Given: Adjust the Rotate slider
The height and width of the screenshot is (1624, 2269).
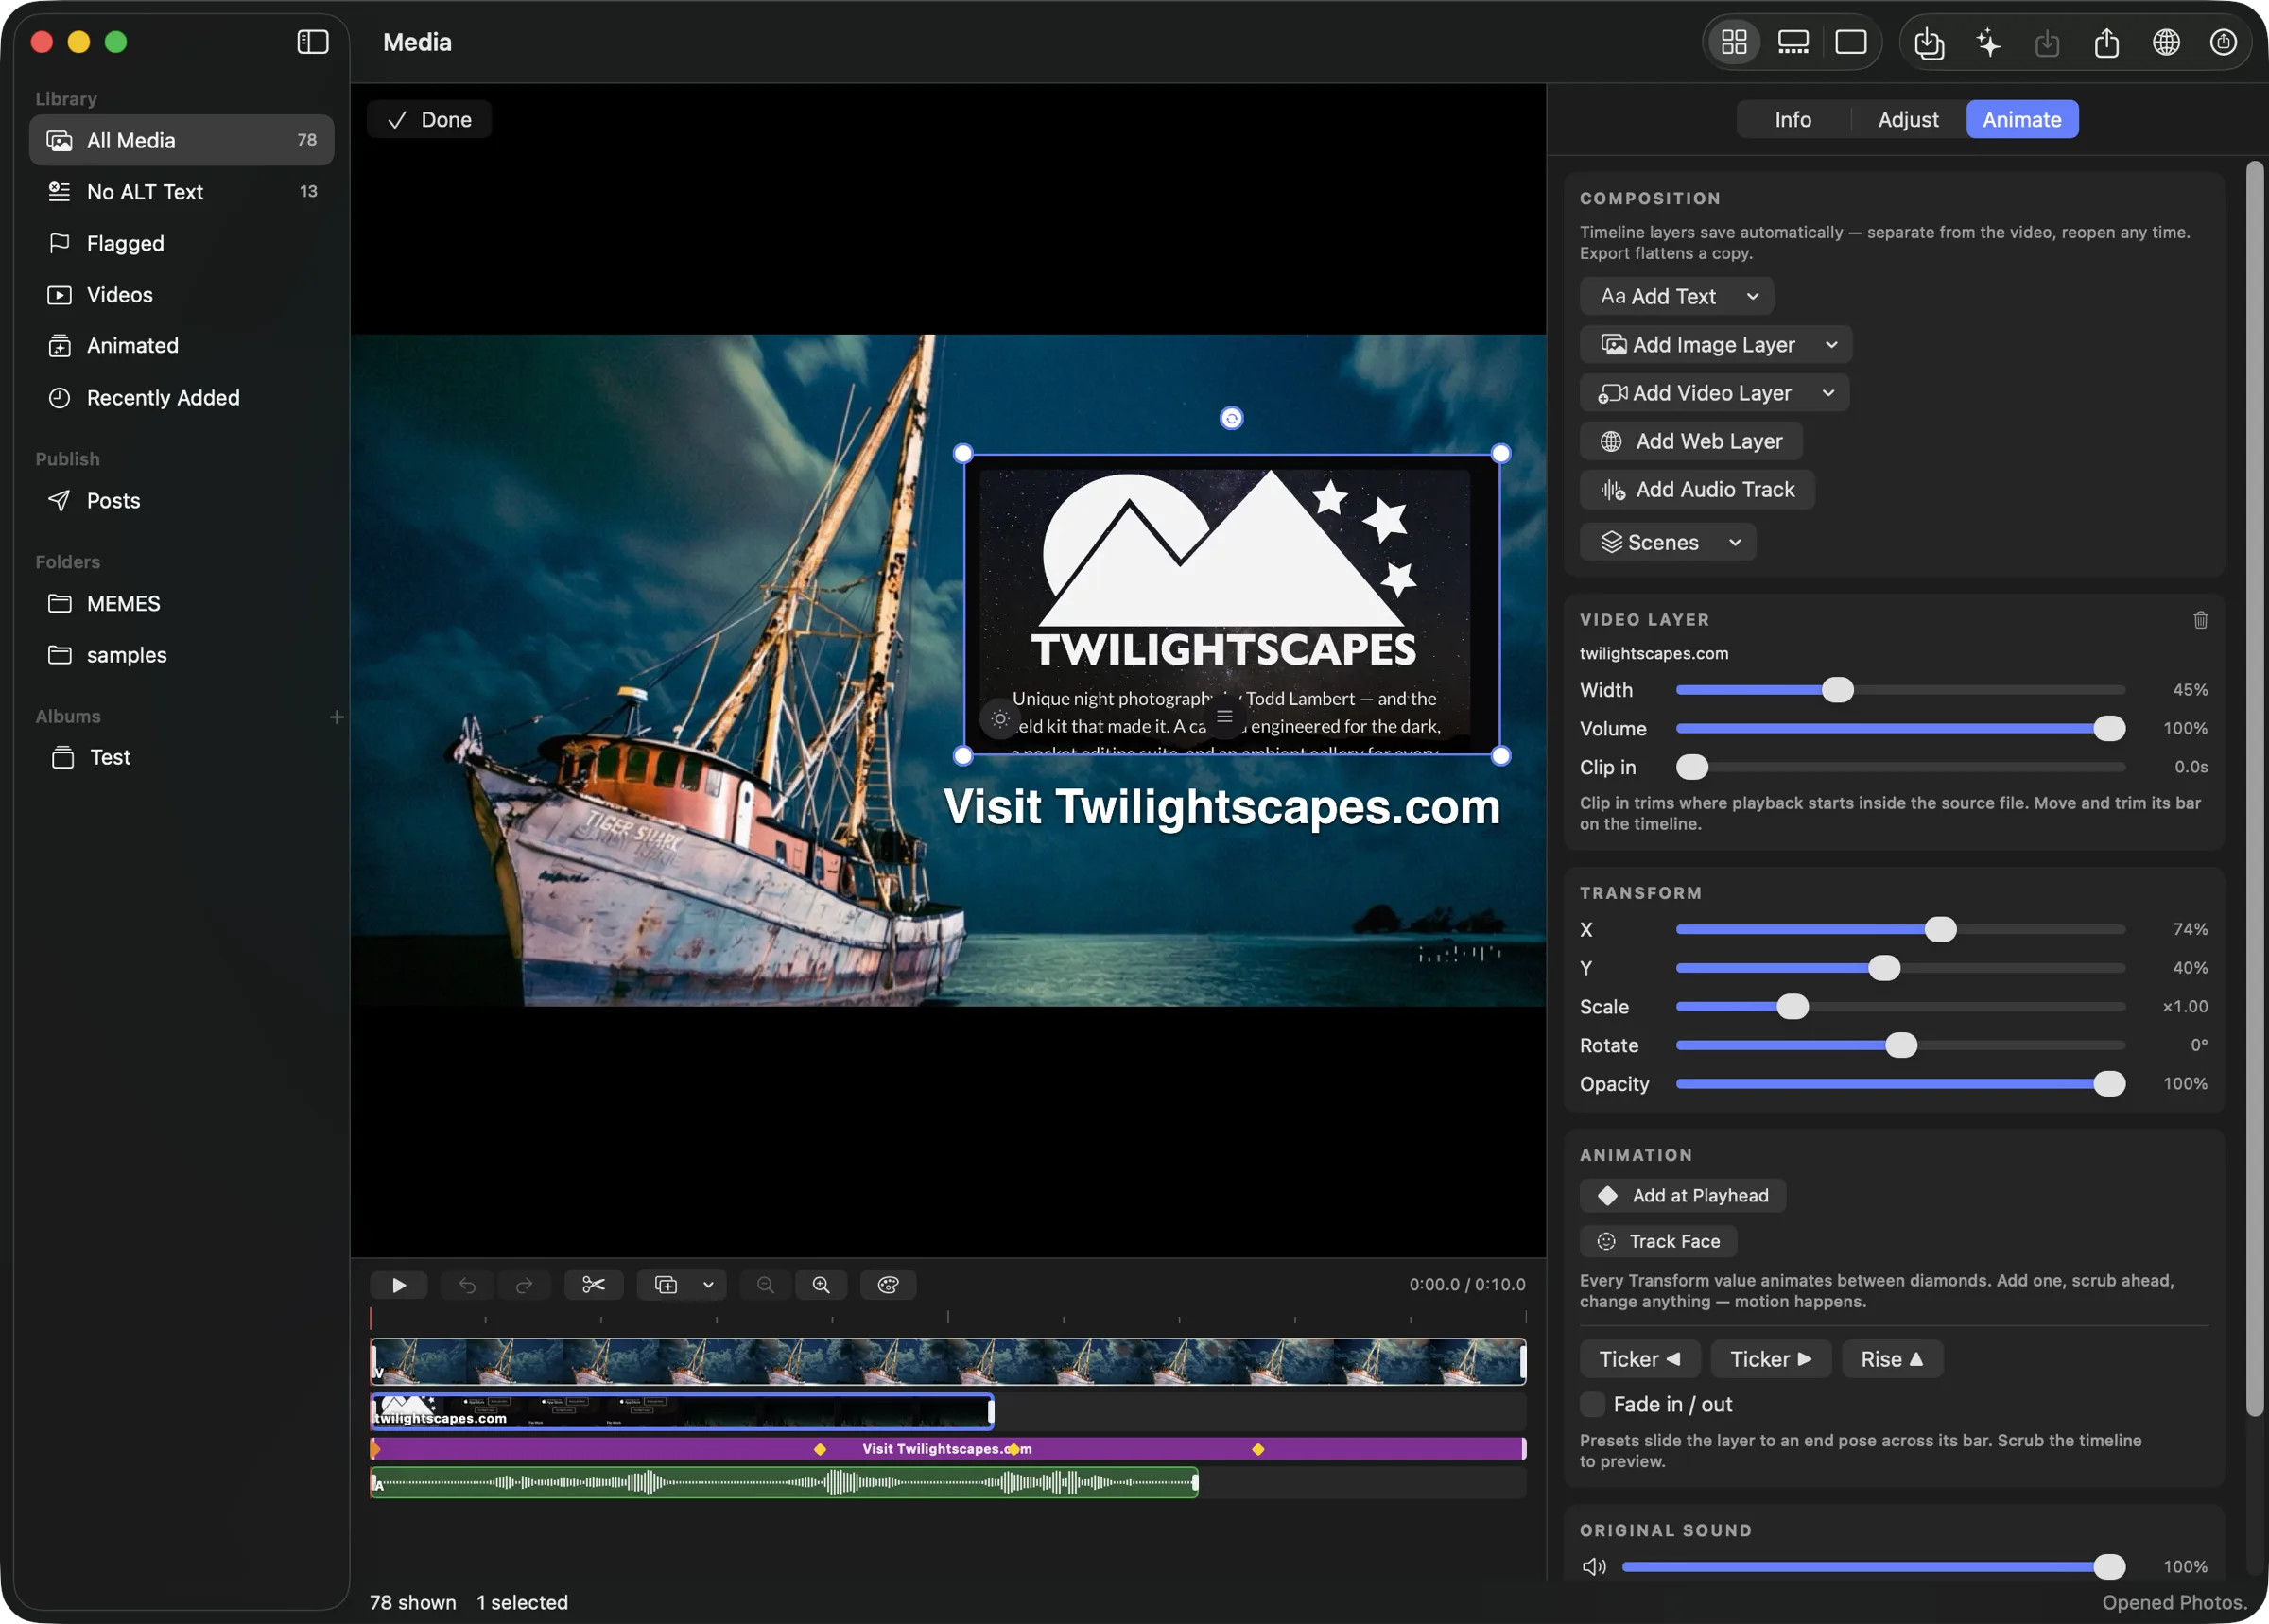Looking at the screenshot, I should (x=1900, y=1046).
